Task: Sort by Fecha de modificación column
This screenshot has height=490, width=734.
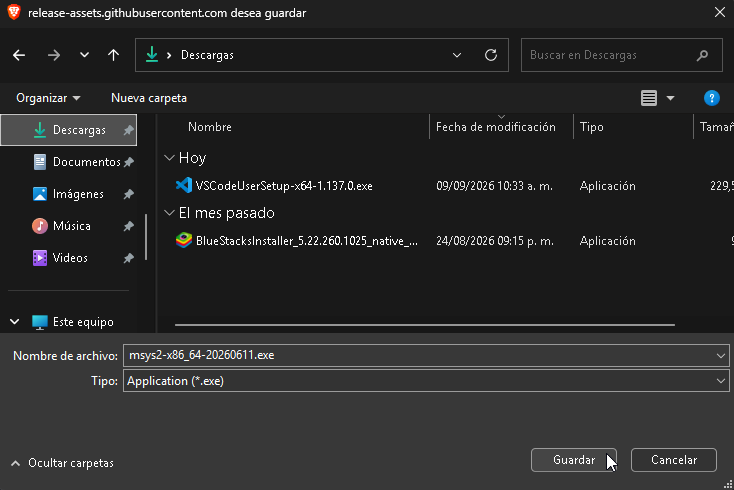Action: point(496,127)
